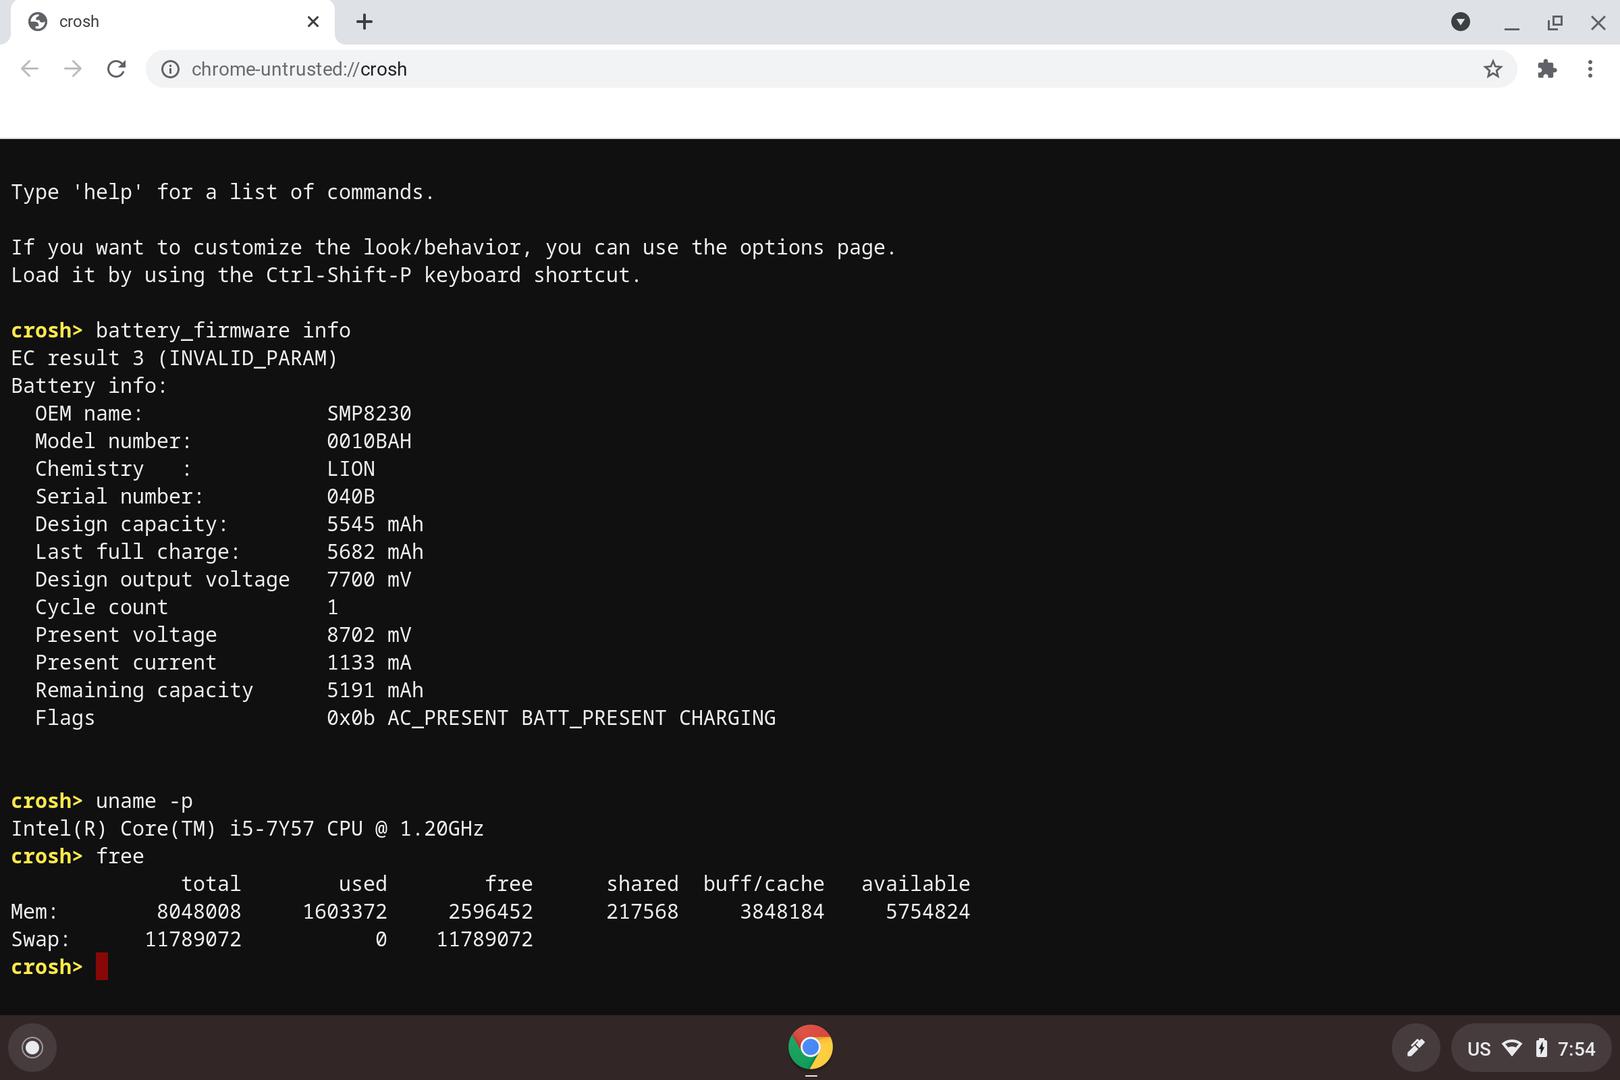This screenshot has width=1620, height=1080.
Task: Select the model number 0010BAH
Action: click(x=369, y=441)
